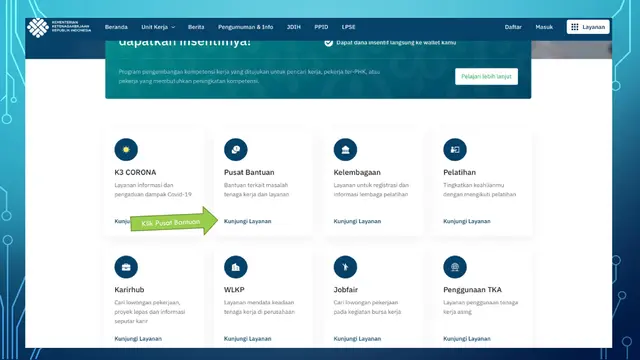Image resolution: width=640 pixels, height=360 pixels.
Task: Open the Pelatihan training icon
Action: click(x=455, y=149)
